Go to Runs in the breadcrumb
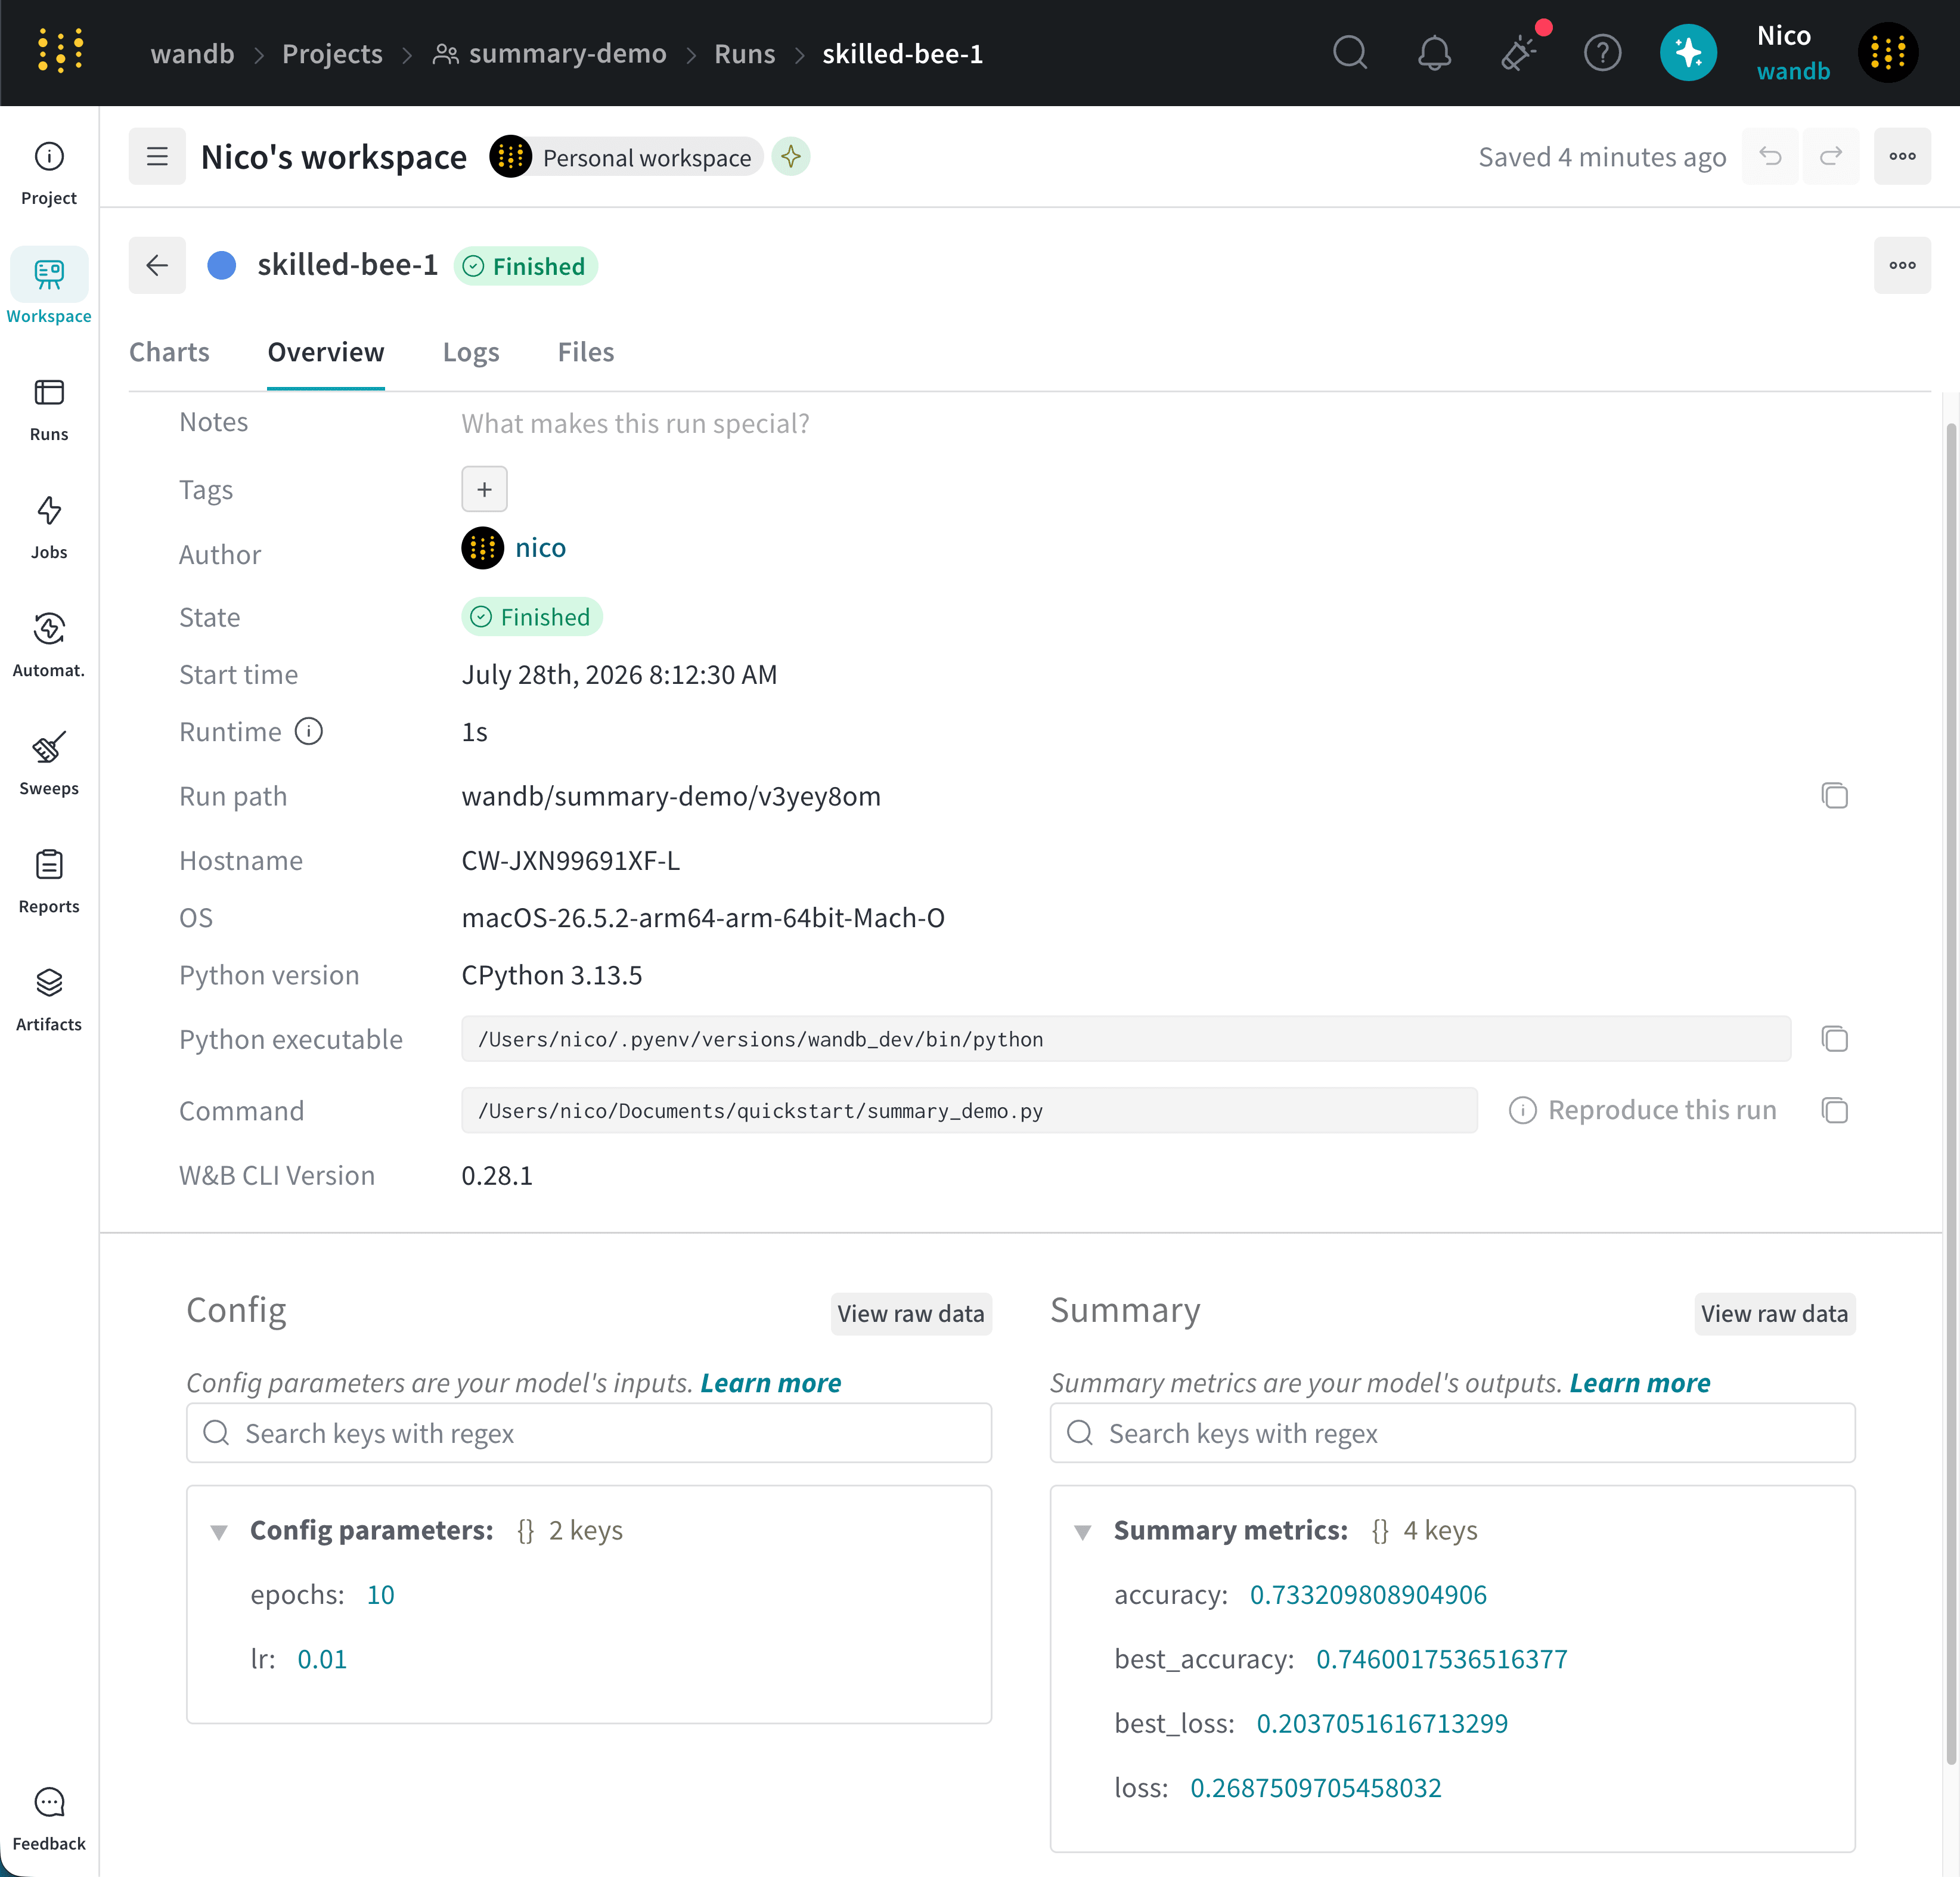The width and height of the screenshot is (1960, 1877). (x=745, y=53)
